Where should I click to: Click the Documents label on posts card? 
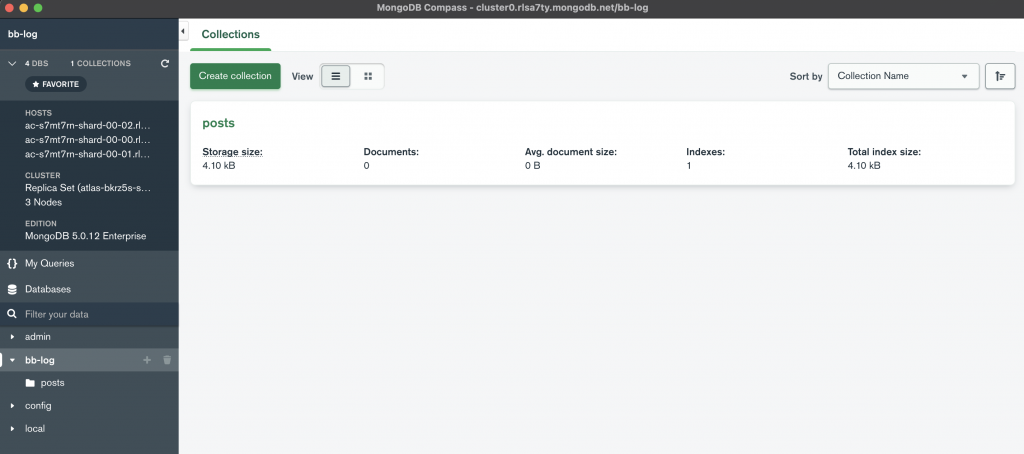tap(391, 152)
